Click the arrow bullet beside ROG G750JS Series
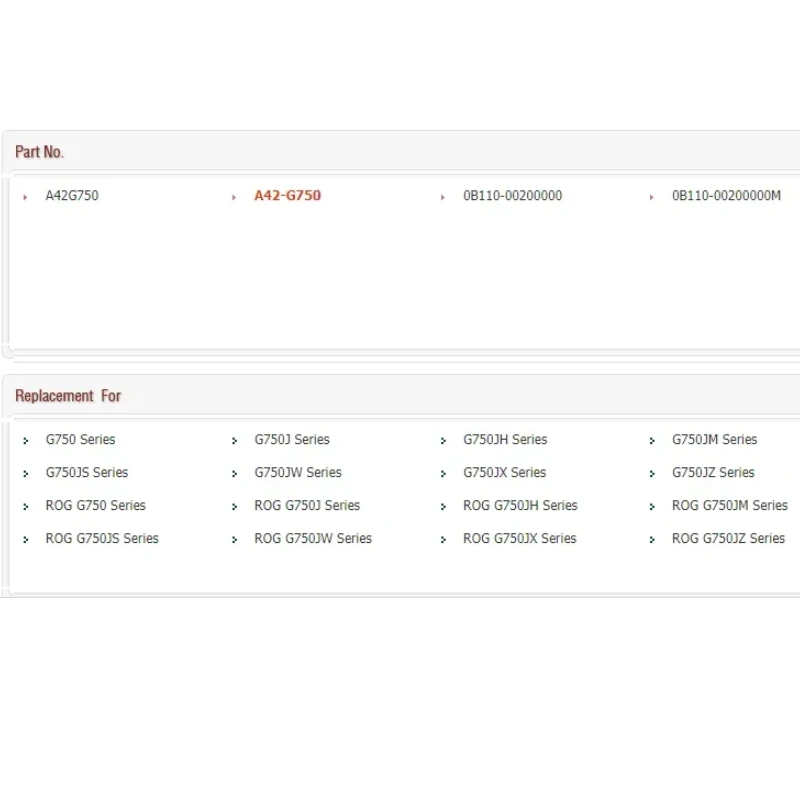Image resolution: width=800 pixels, height=800 pixels. 25,540
